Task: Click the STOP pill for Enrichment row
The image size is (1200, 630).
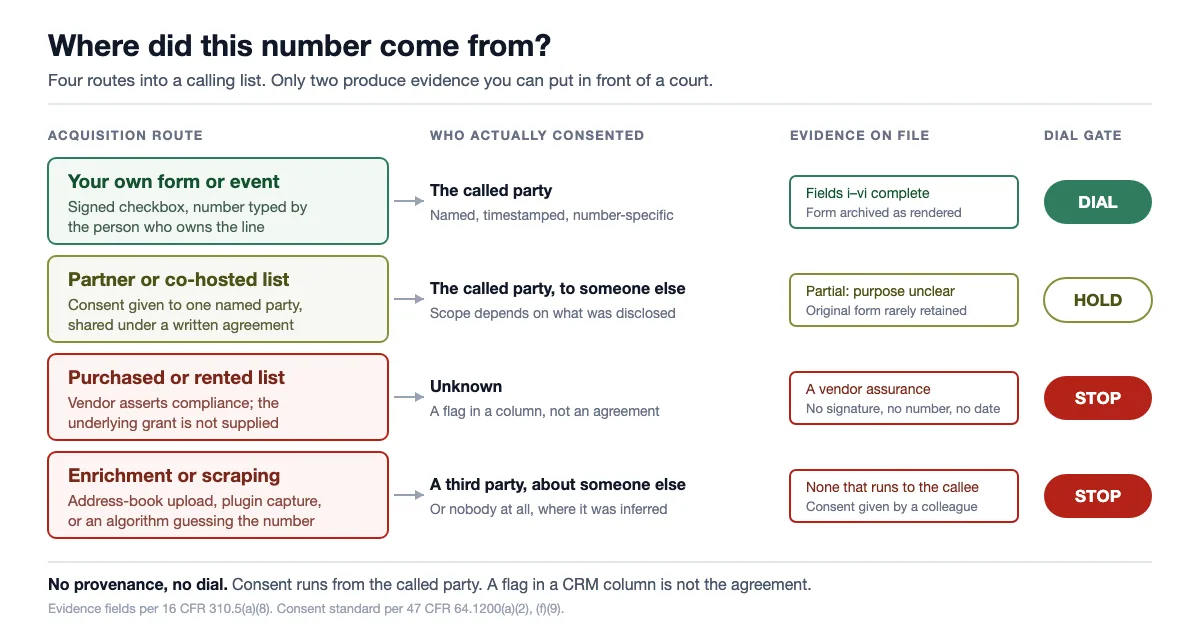Action: click(x=1097, y=496)
